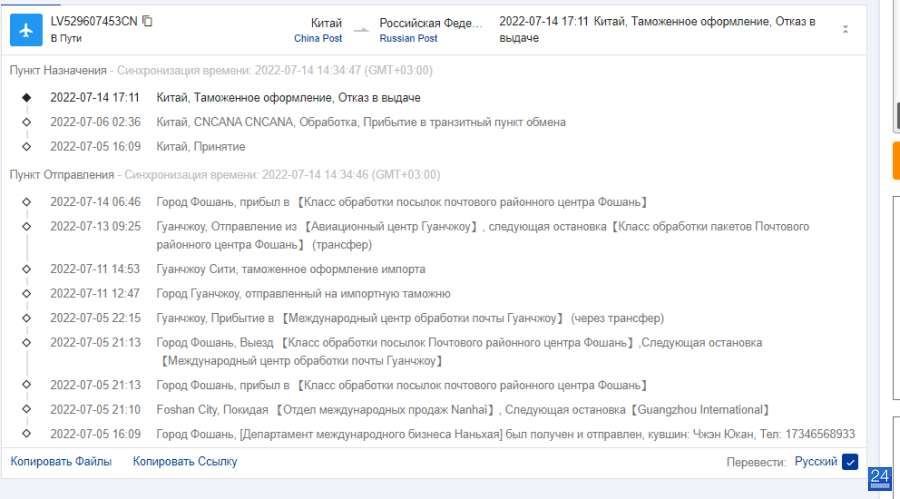Select tracking number text LV529607453CN
The image size is (900, 499).
[x=94, y=22]
